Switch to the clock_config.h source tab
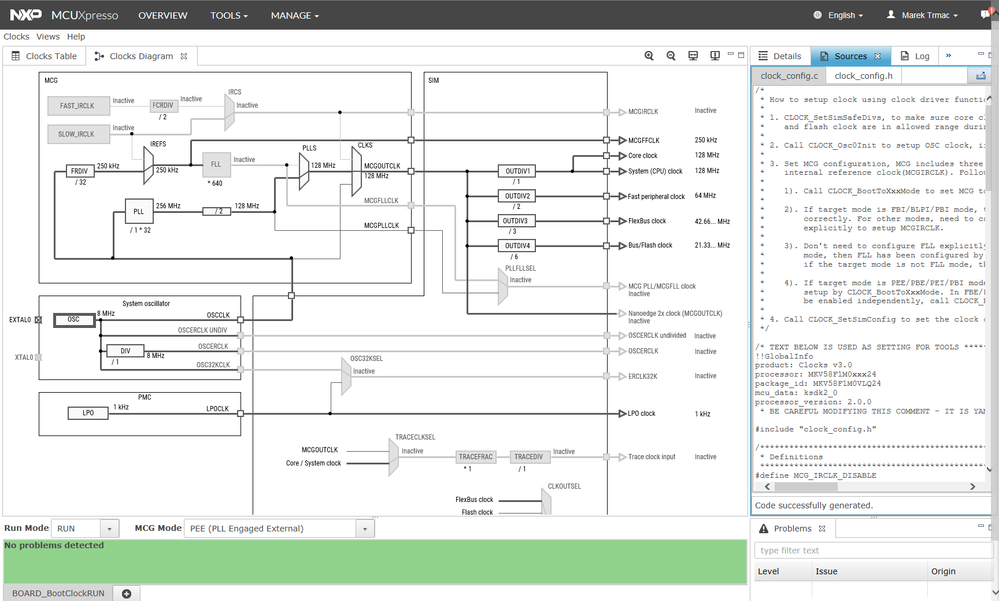This screenshot has height=601, width=999. [x=863, y=76]
